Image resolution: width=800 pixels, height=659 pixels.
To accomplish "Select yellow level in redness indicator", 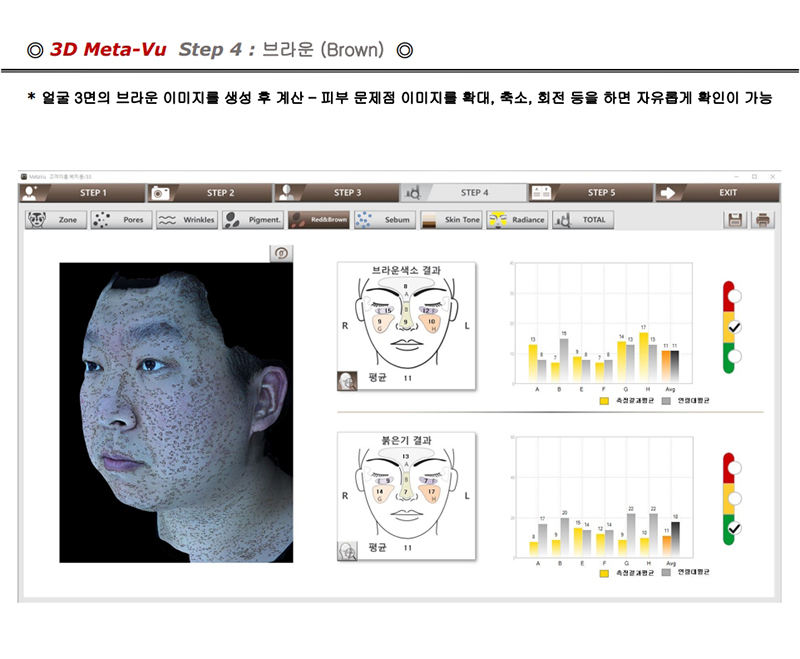I will pyautogui.click(x=735, y=497).
